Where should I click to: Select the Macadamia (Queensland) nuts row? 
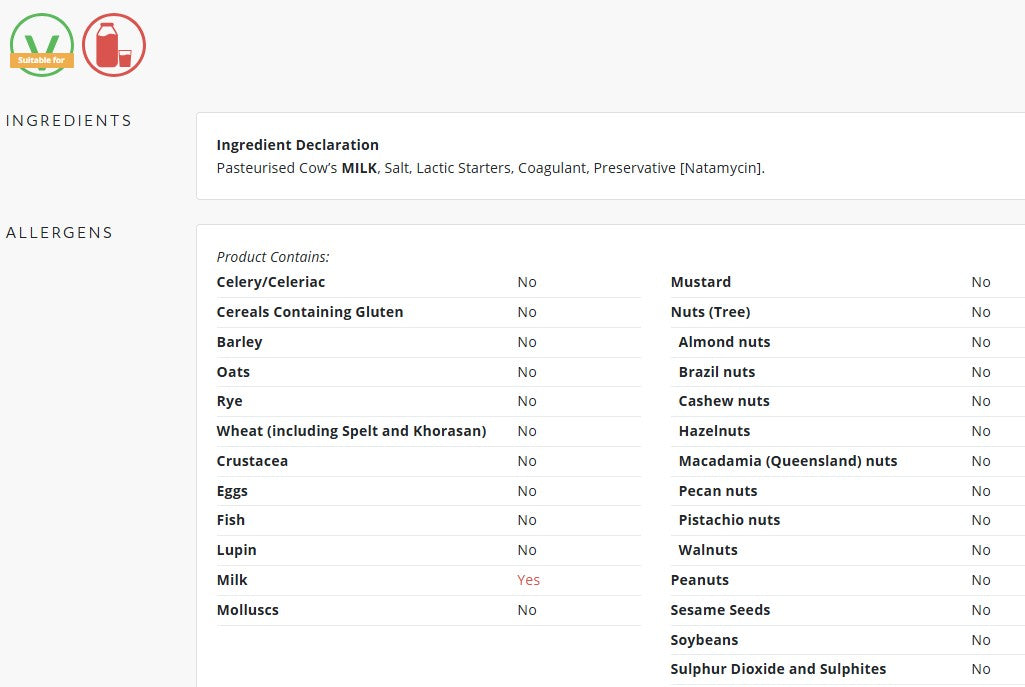pyautogui.click(x=848, y=461)
